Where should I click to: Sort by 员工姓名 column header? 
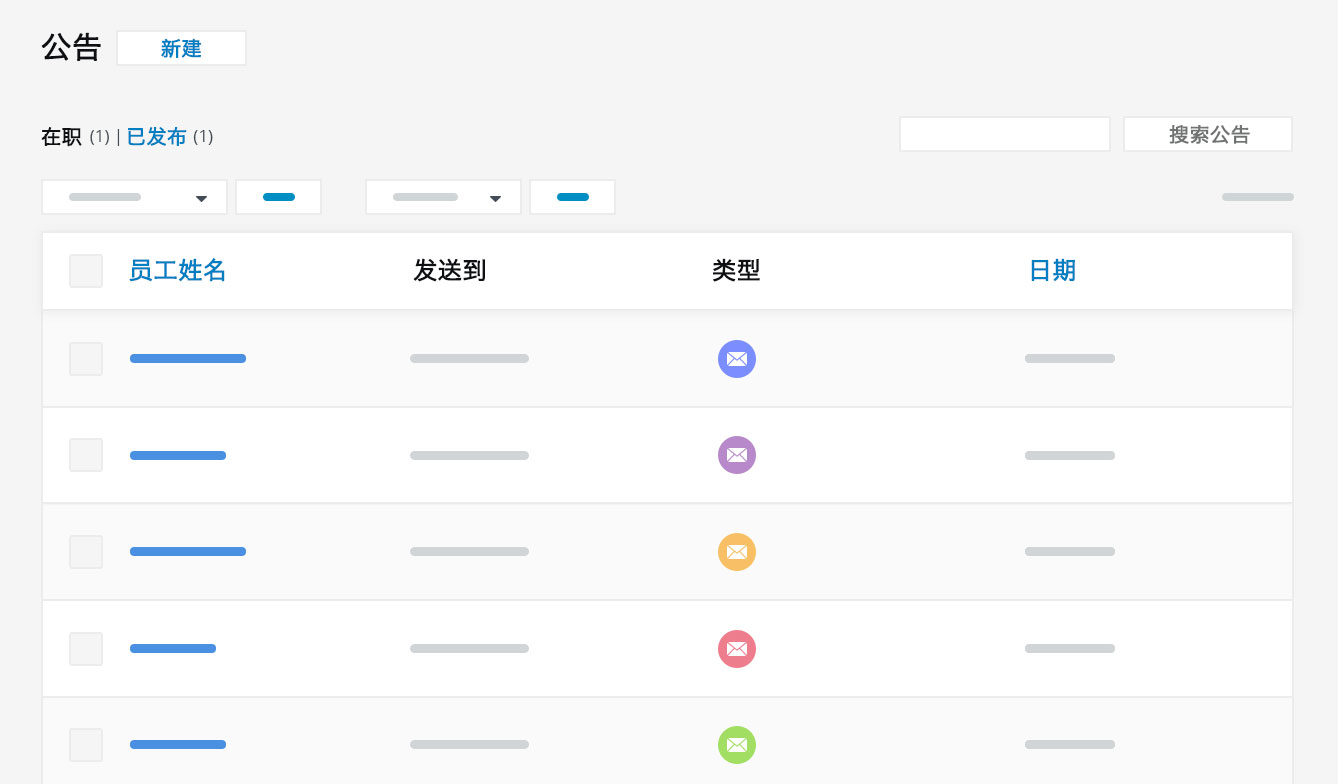pyautogui.click(x=177, y=271)
